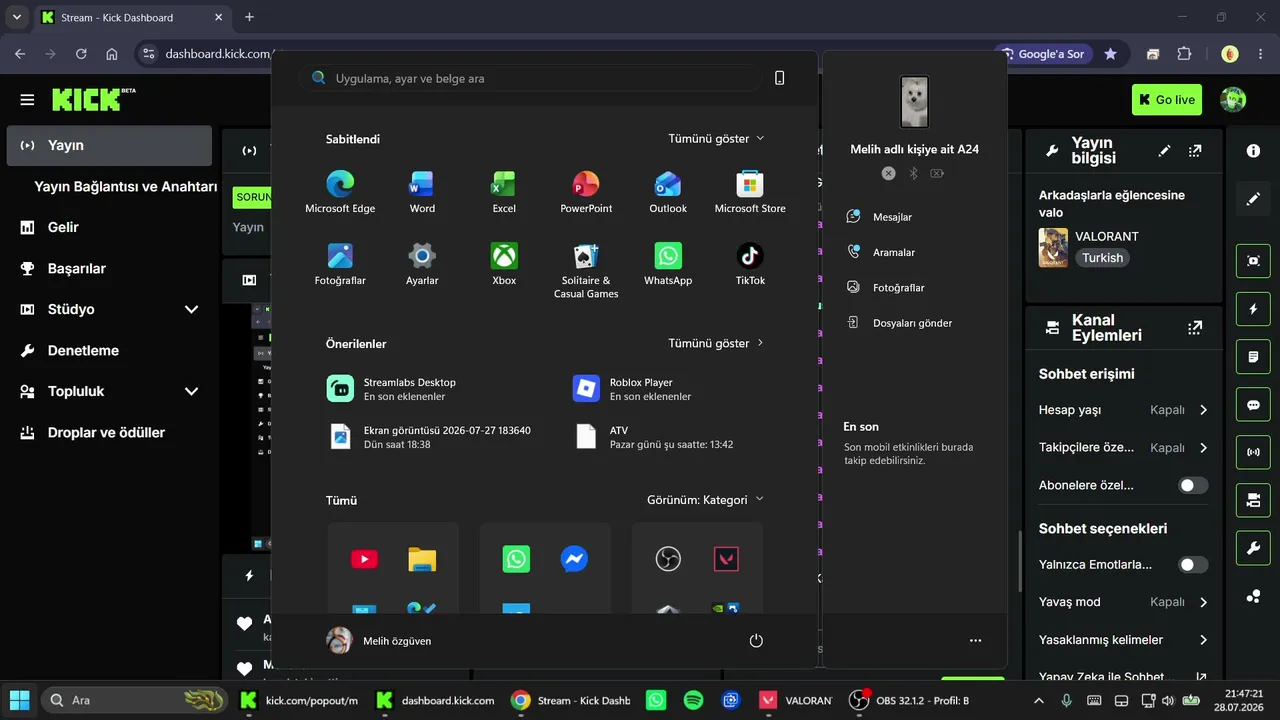Show all recommended items via Tümünü göster
Screen dimensions: 1280x720
[716, 343]
